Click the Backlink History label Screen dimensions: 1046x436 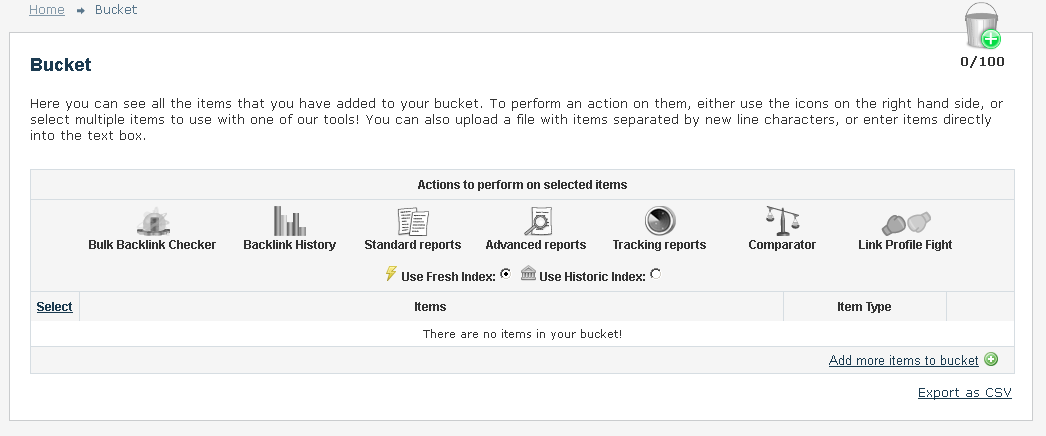(290, 245)
